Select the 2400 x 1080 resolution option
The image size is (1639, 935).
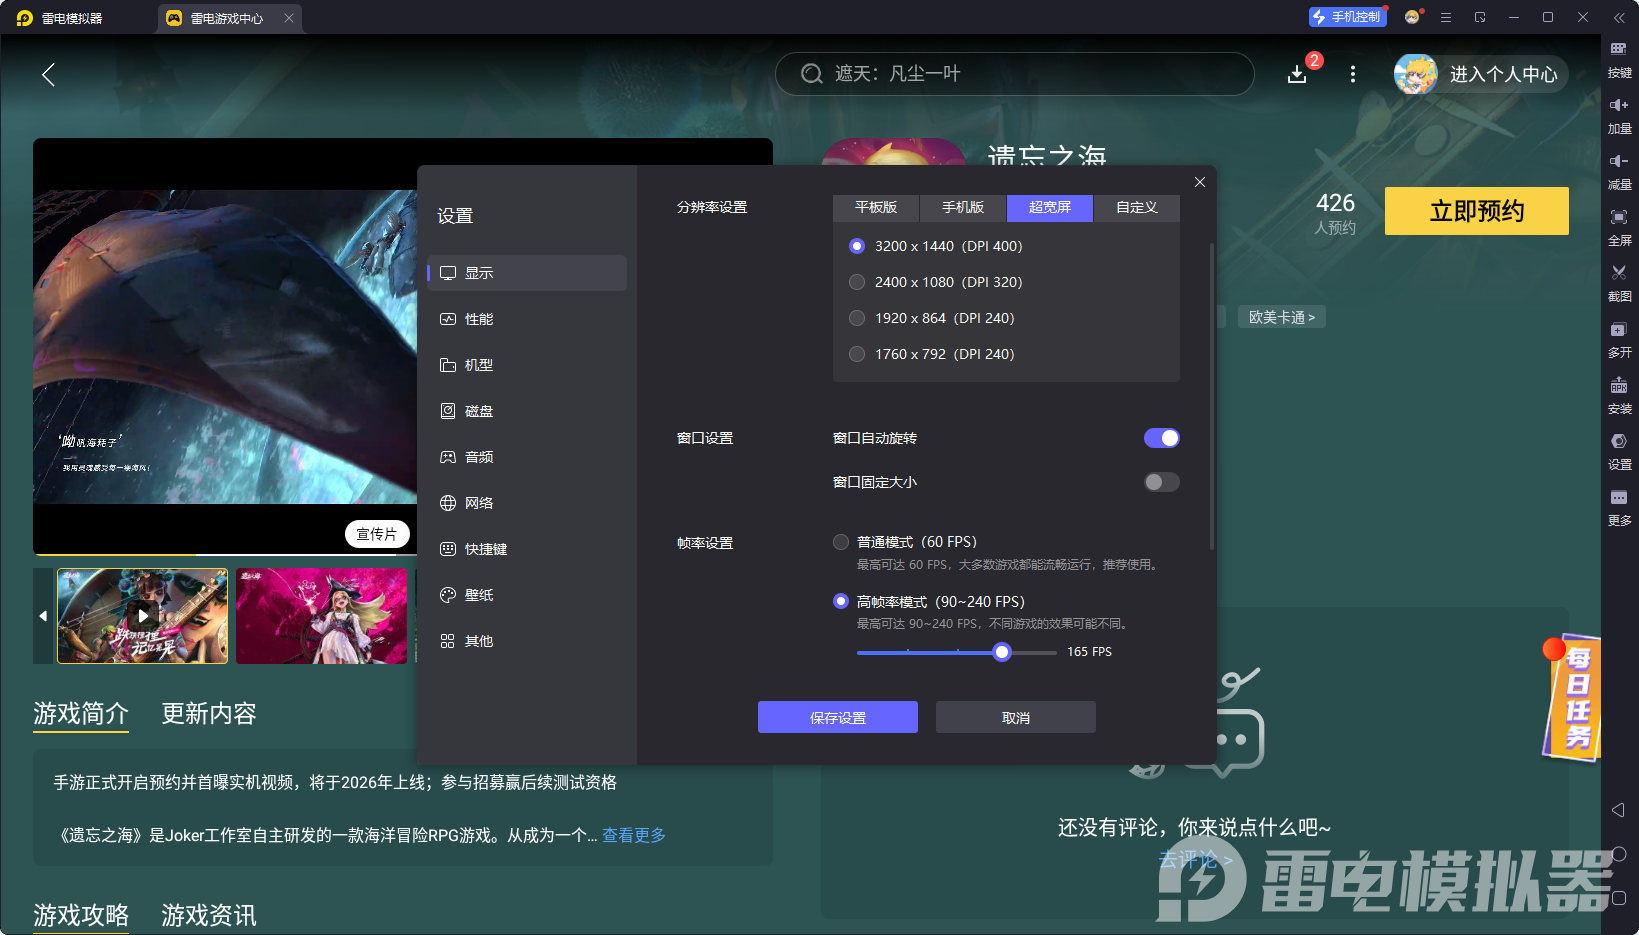[x=857, y=282]
